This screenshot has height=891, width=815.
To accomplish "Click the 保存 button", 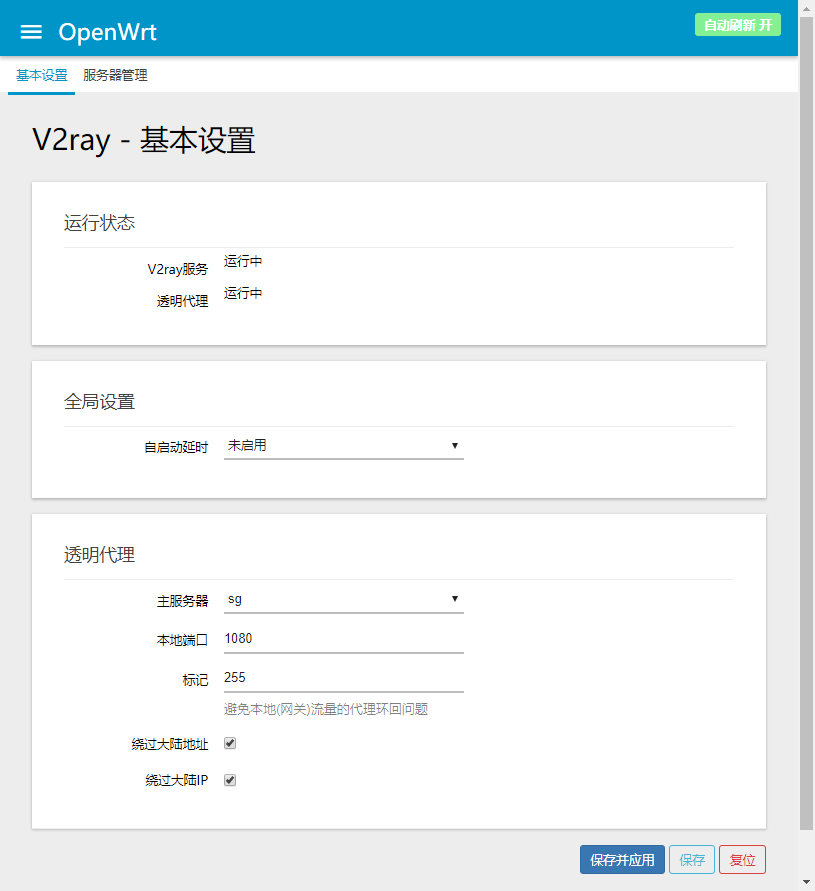I will point(692,860).
